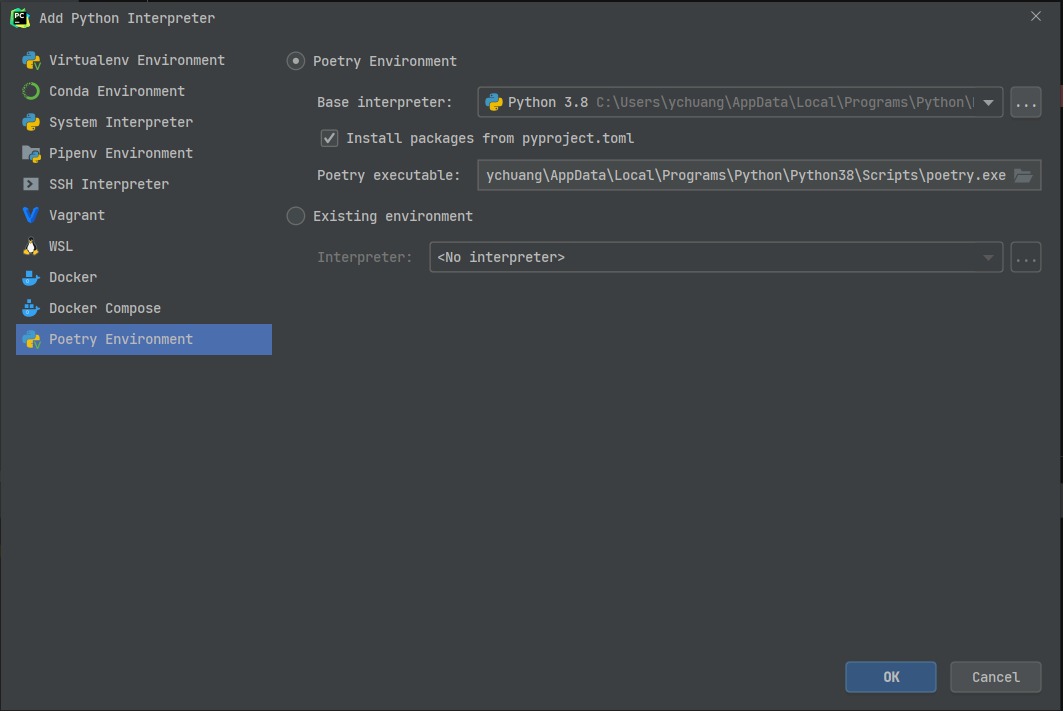Click the Pipenv Environment folder icon
The height and width of the screenshot is (711, 1063).
pos(31,153)
